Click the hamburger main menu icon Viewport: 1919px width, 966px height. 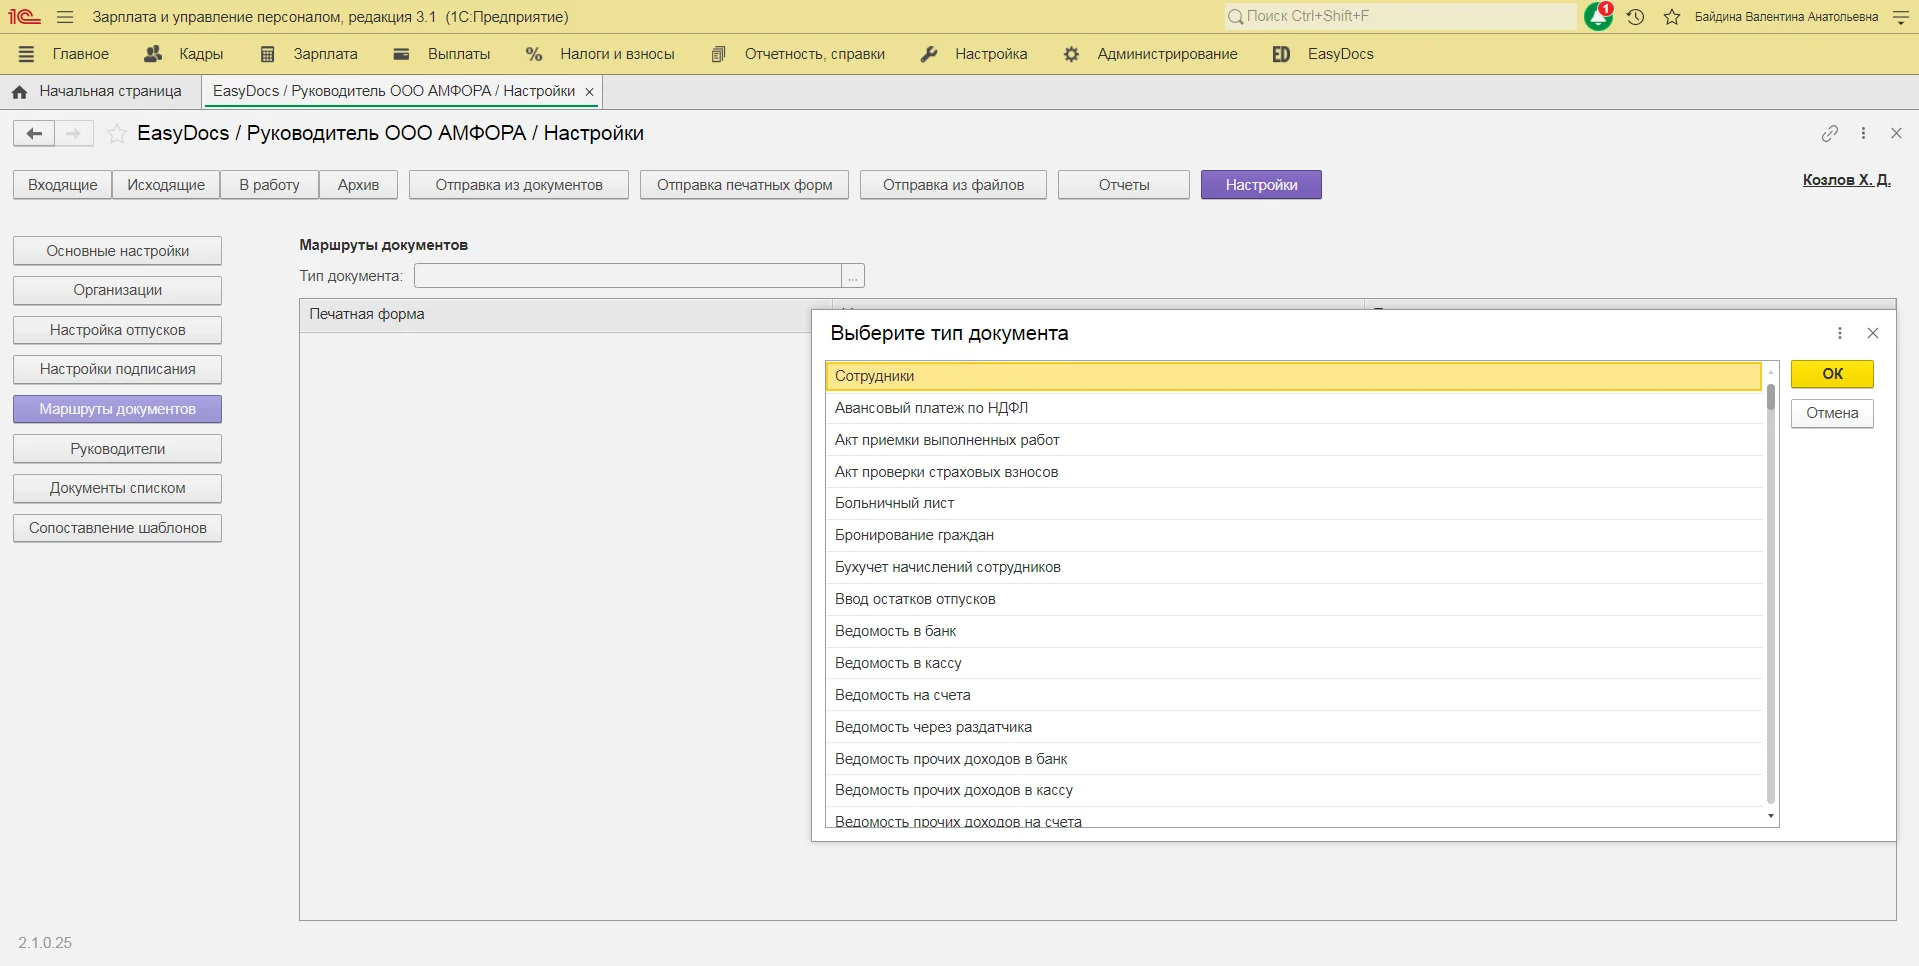pos(65,17)
